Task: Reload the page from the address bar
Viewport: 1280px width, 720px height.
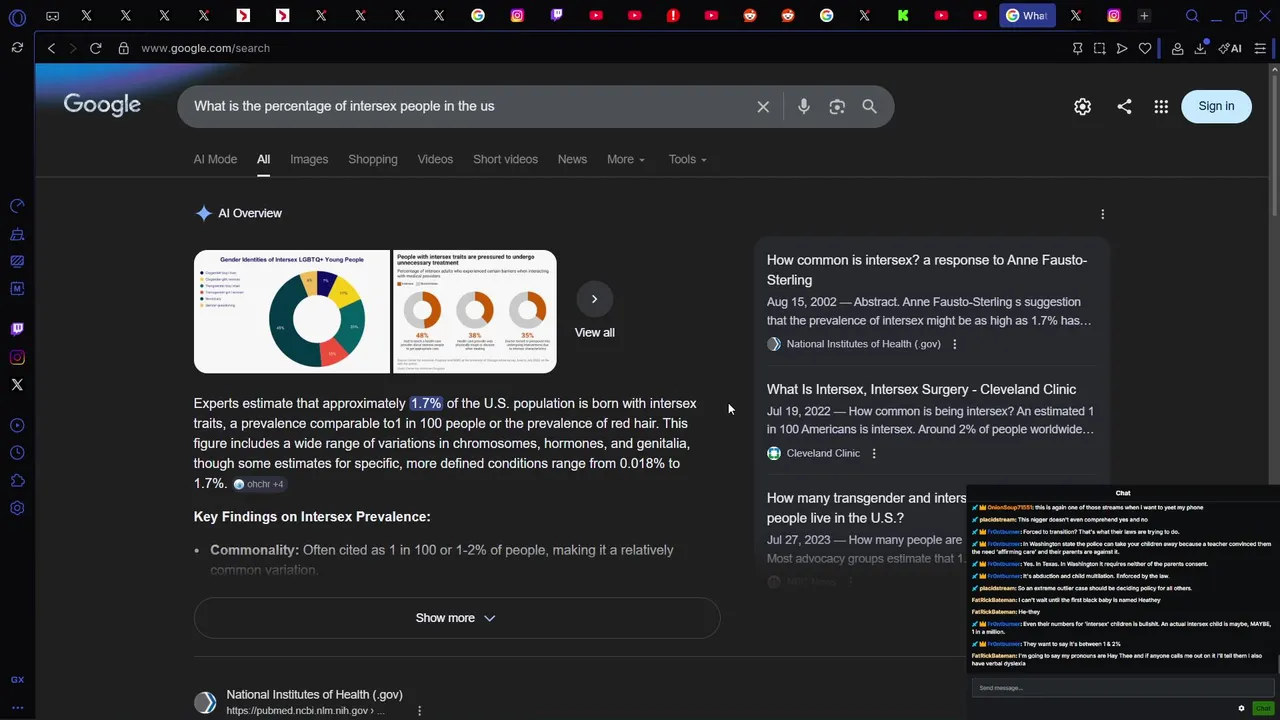Action: click(95, 48)
